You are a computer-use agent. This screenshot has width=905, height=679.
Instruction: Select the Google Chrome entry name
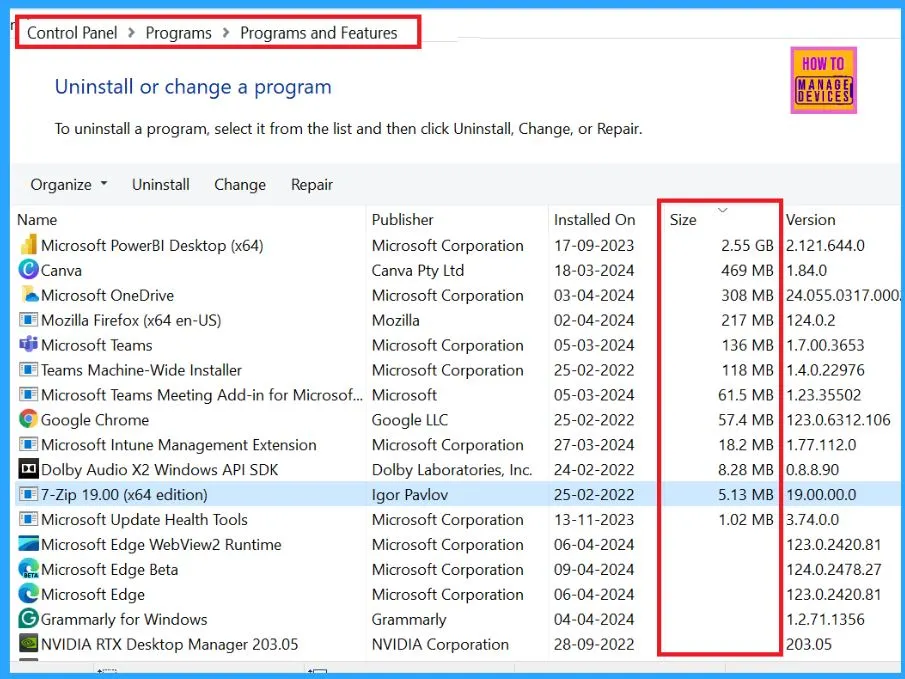(95, 420)
